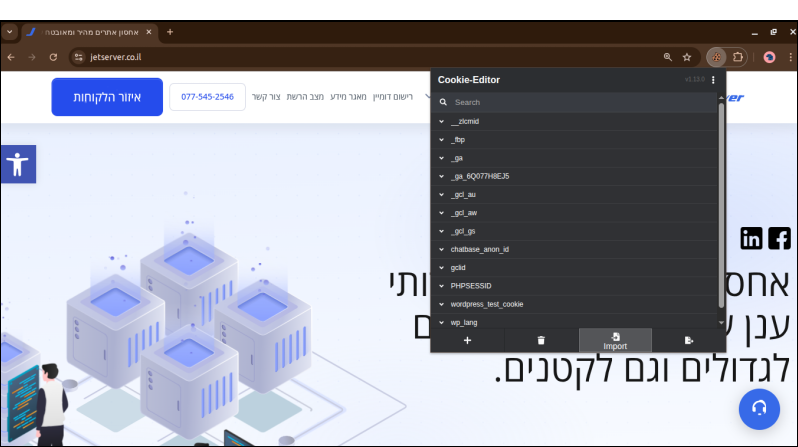798x447 pixels.
Task: Go forward with the forward arrow
Action: [x=32, y=57]
